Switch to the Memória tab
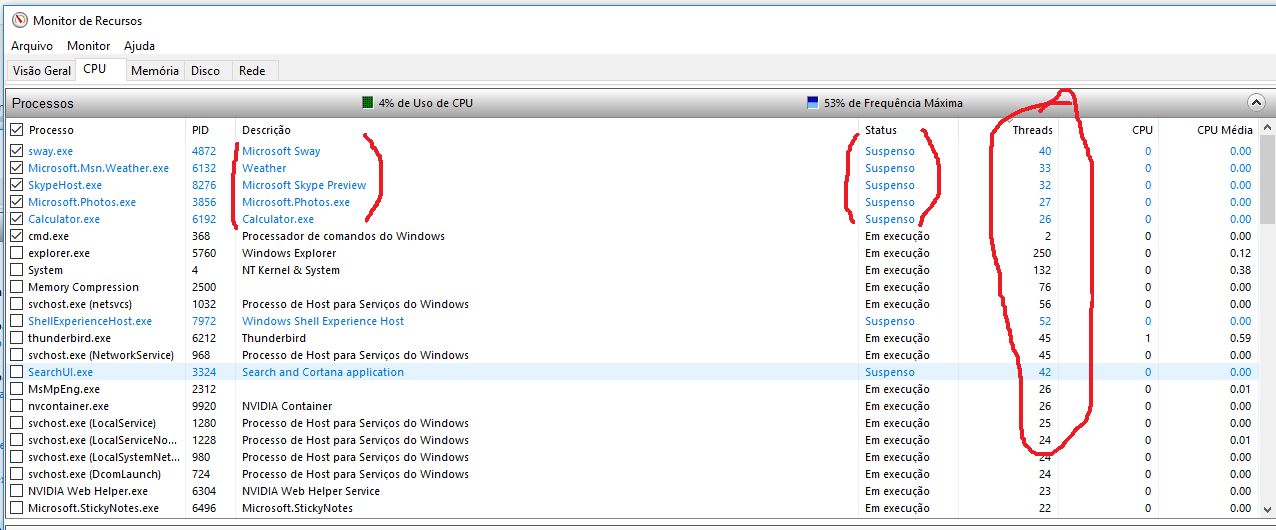1276x530 pixels. [x=155, y=71]
